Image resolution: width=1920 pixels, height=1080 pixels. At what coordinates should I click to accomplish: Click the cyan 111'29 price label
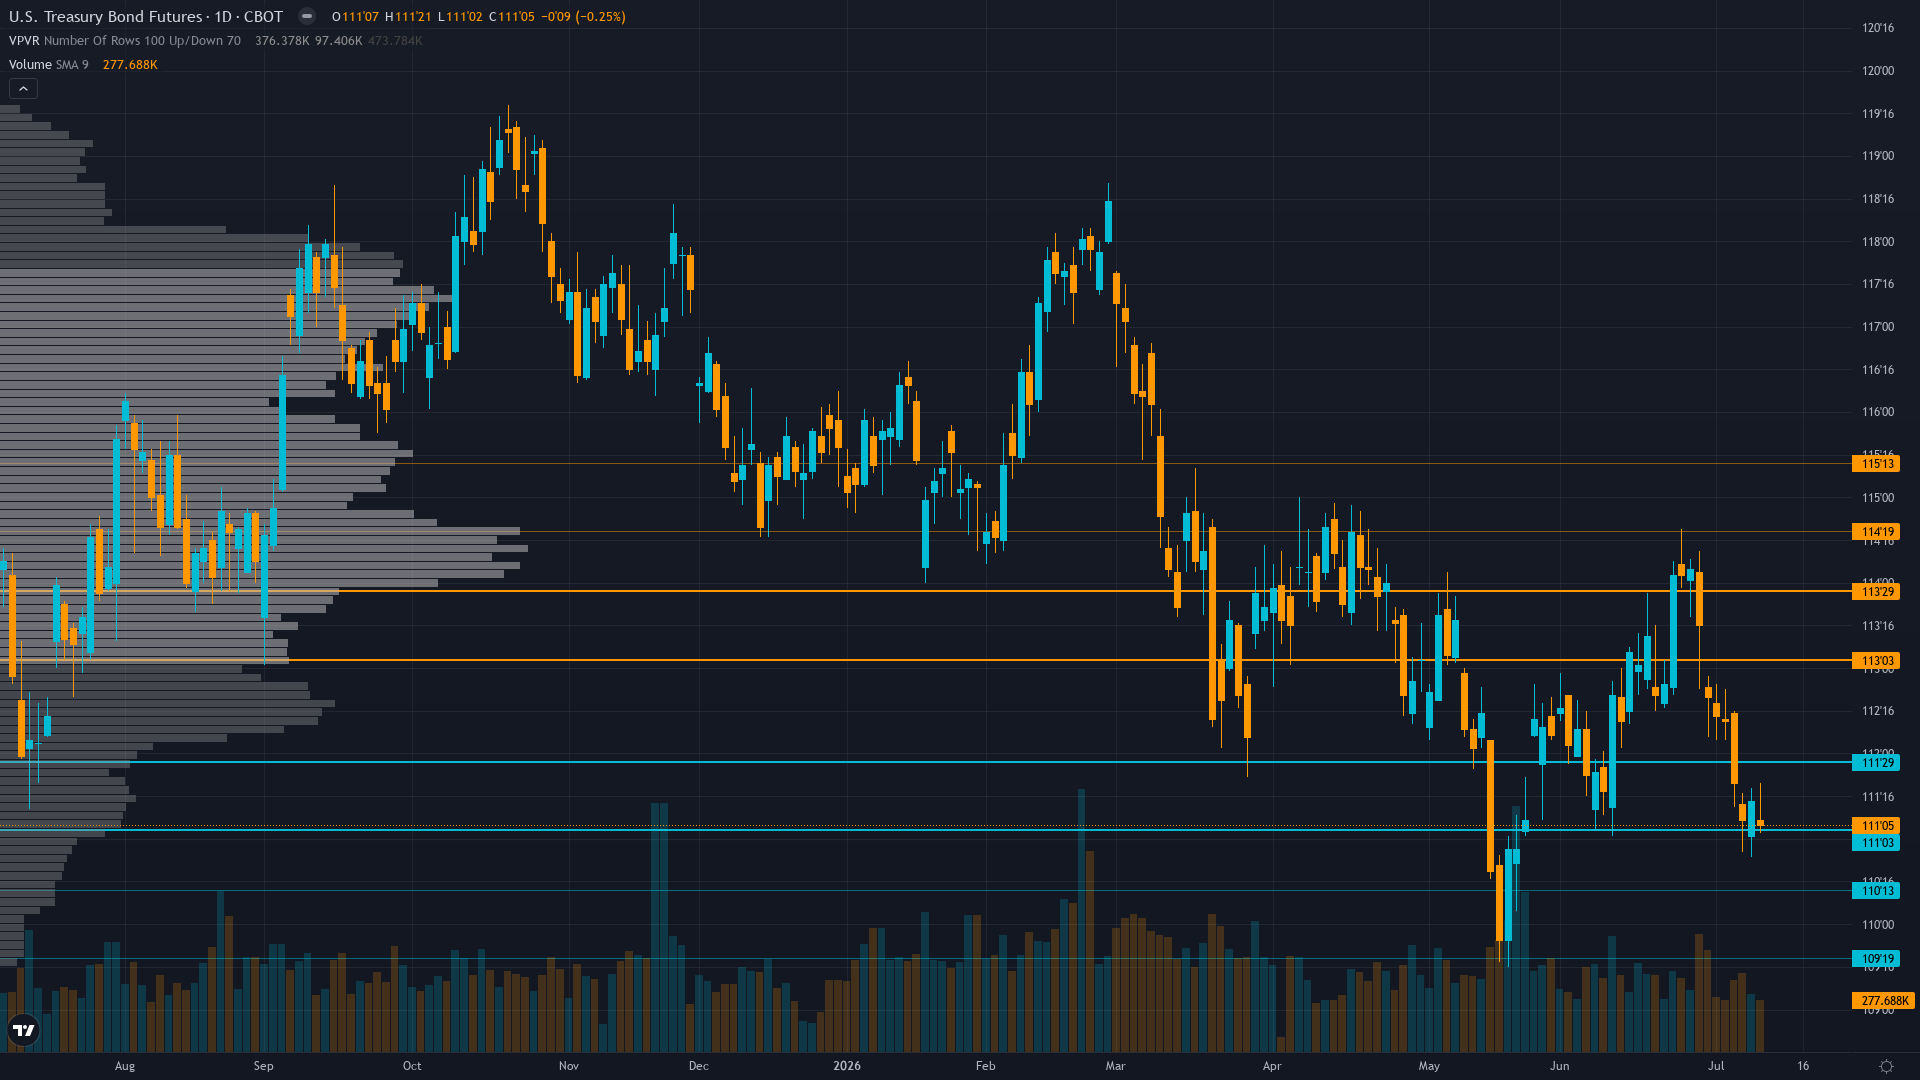click(x=1876, y=763)
